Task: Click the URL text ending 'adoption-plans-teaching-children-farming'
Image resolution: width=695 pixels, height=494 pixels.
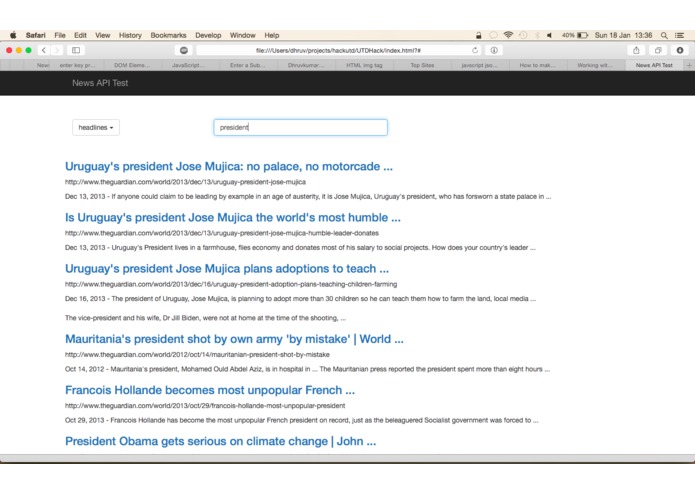Action: pyautogui.click(x=231, y=284)
